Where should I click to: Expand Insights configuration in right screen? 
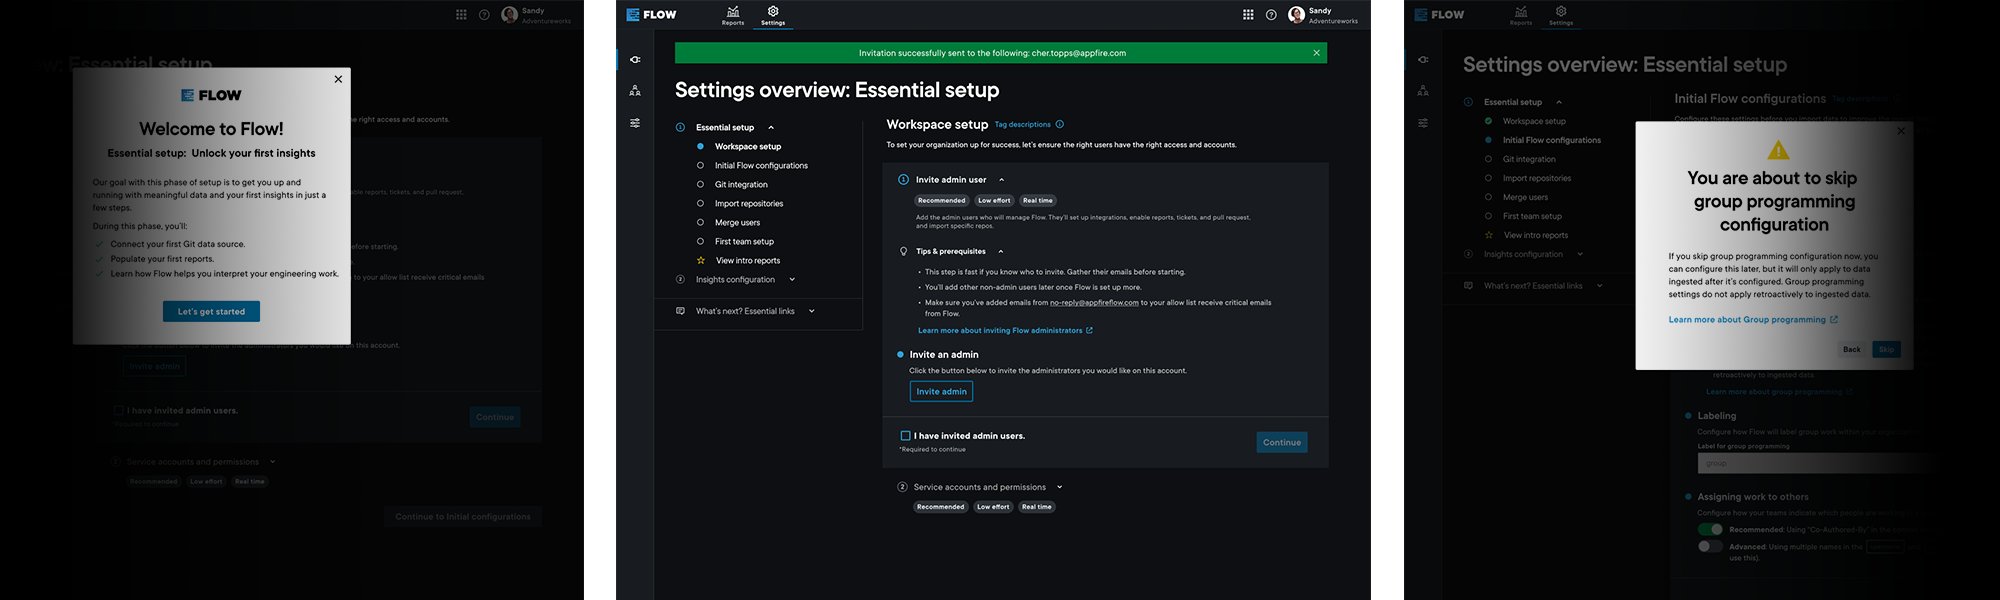[x=1580, y=254]
